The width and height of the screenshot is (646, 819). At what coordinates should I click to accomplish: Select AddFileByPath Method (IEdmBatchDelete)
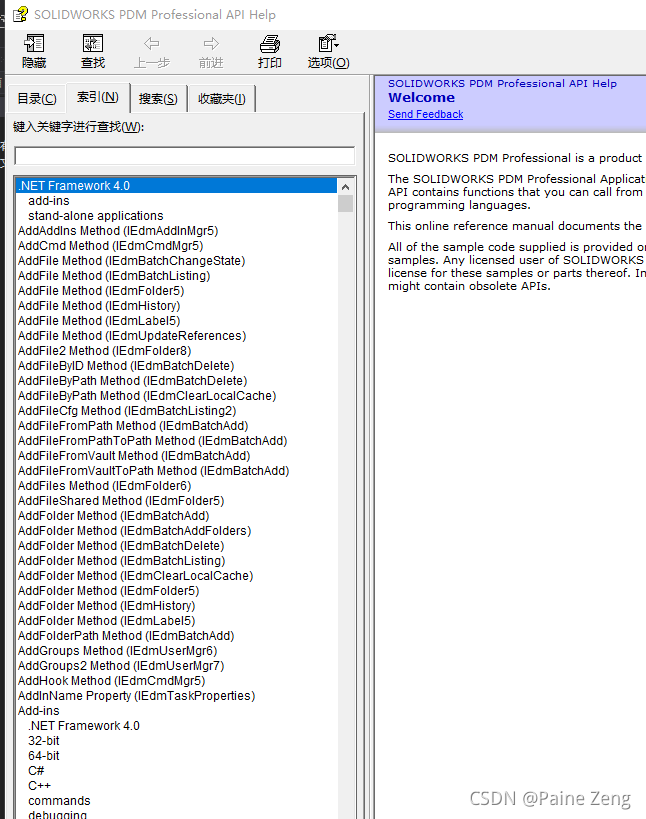pos(133,381)
